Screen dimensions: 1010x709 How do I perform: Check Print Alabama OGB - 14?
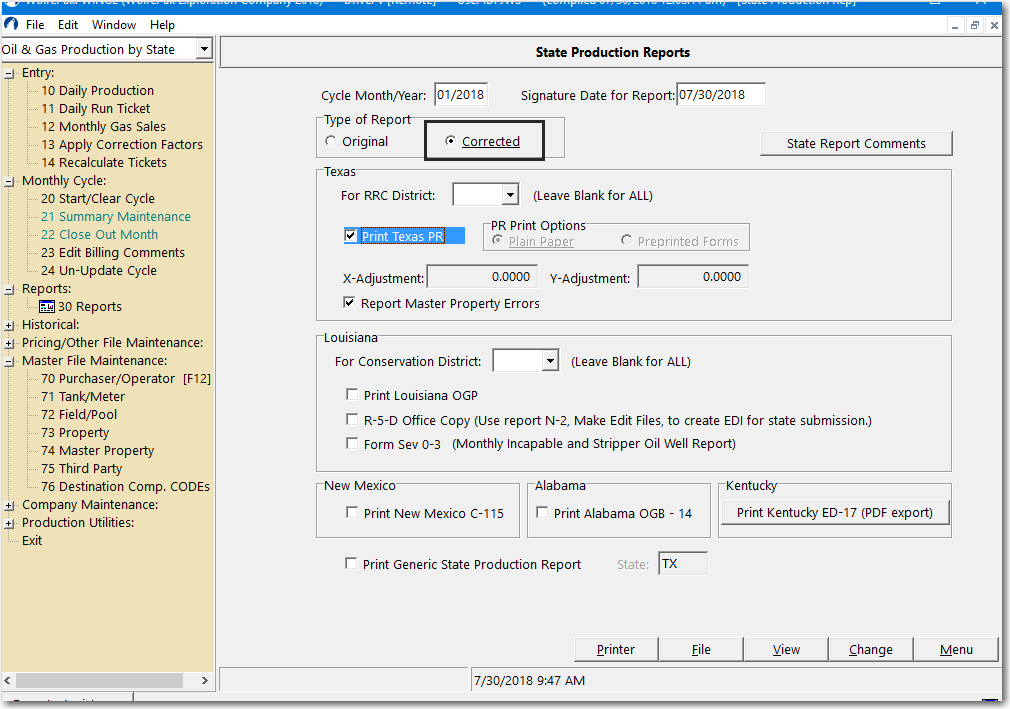541,513
